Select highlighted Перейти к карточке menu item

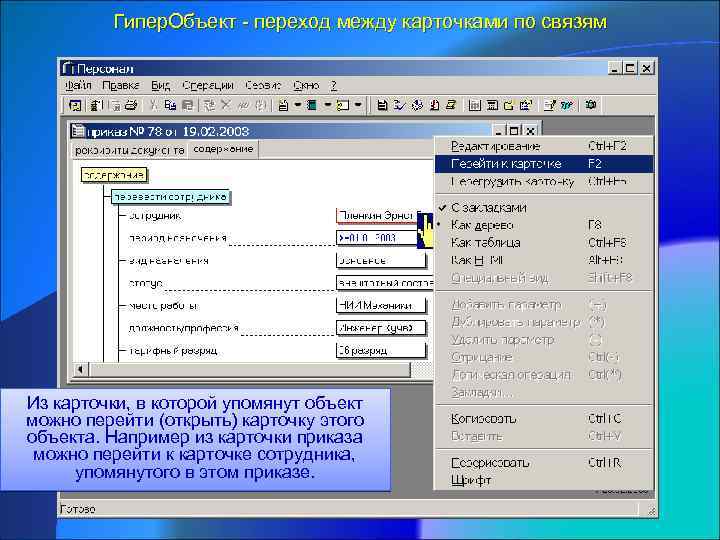[544, 164]
